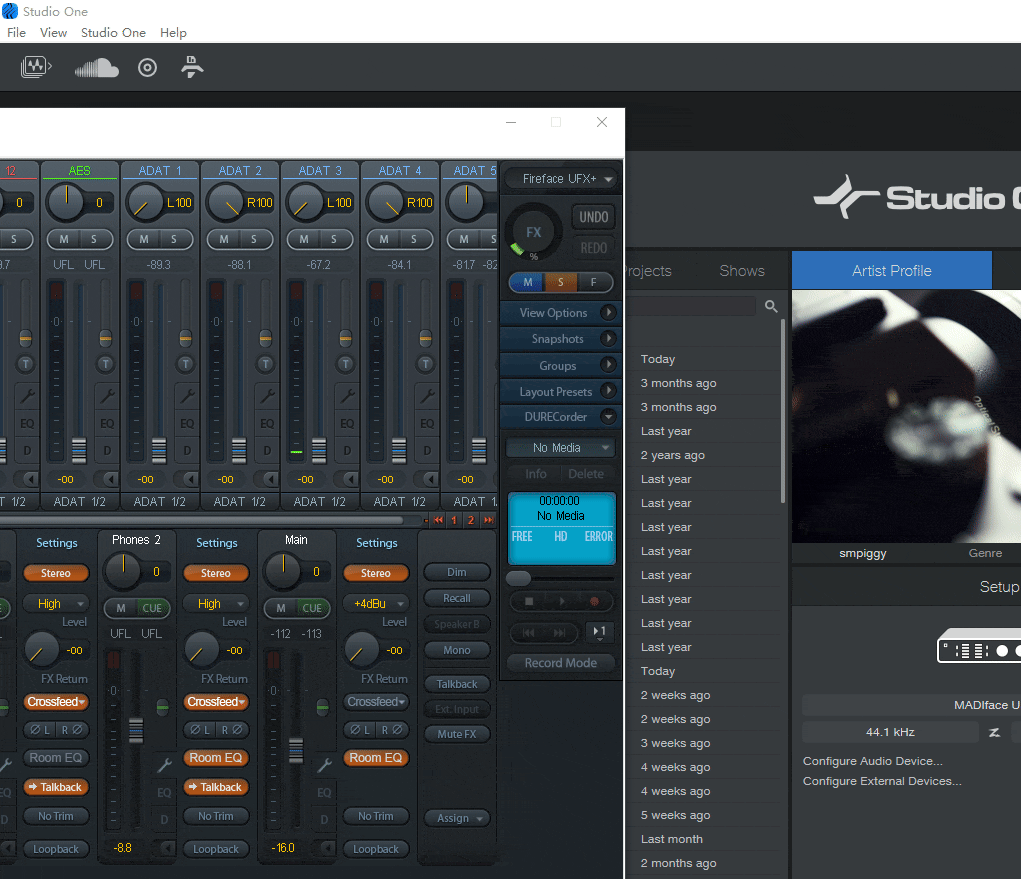This screenshot has width=1021, height=879.
Task: Enable CUE on Phones 2 output
Action: 152,608
